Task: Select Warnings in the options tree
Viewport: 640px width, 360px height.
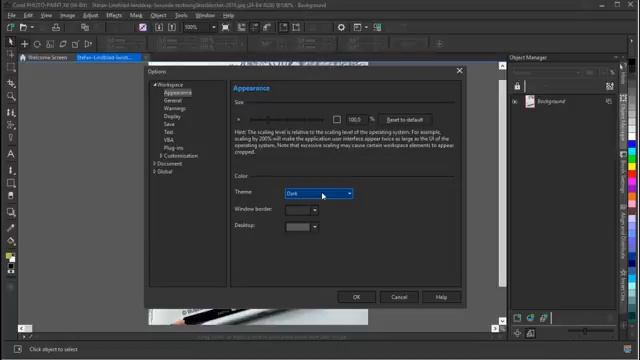Action: coord(175,109)
